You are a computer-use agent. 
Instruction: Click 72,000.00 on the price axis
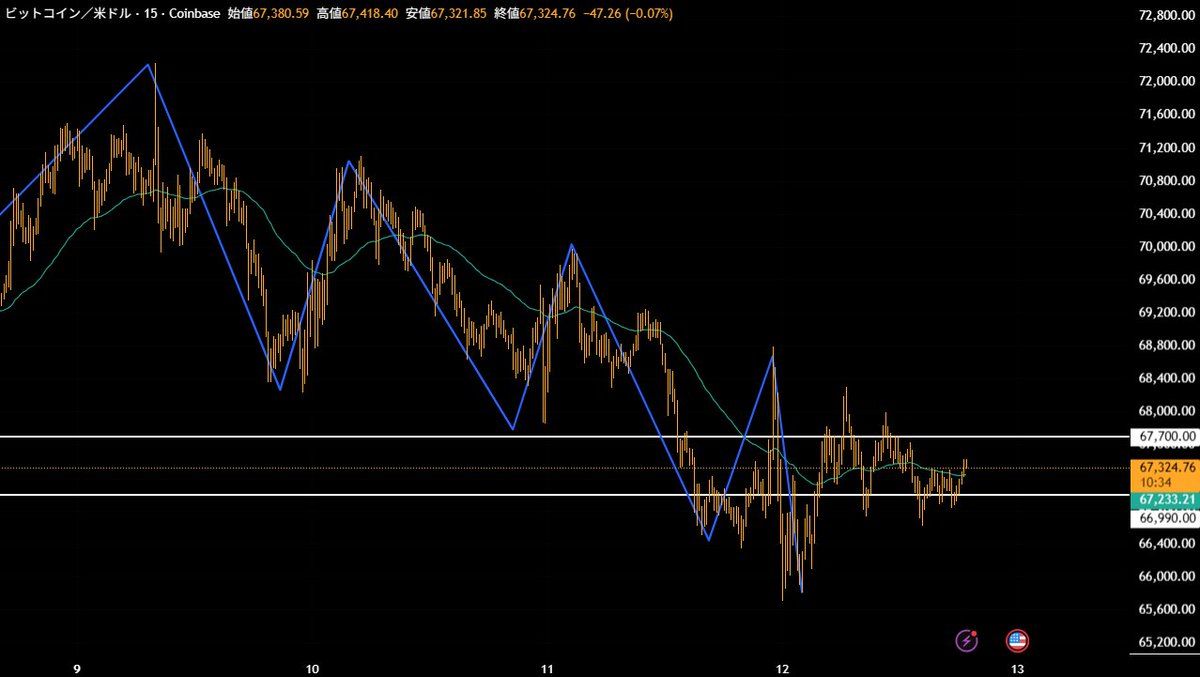click(x=1166, y=81)
